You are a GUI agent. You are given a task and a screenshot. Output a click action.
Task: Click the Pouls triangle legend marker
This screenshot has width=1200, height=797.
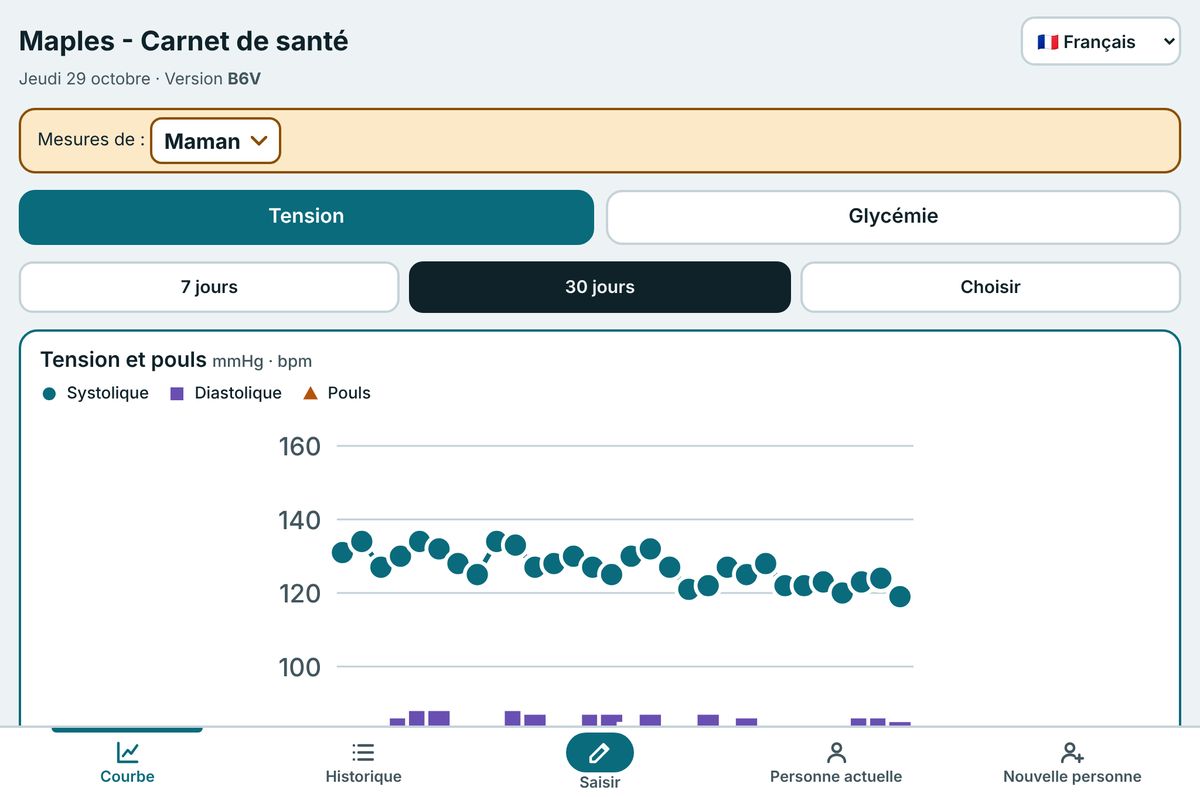click(x=310, y=394)
